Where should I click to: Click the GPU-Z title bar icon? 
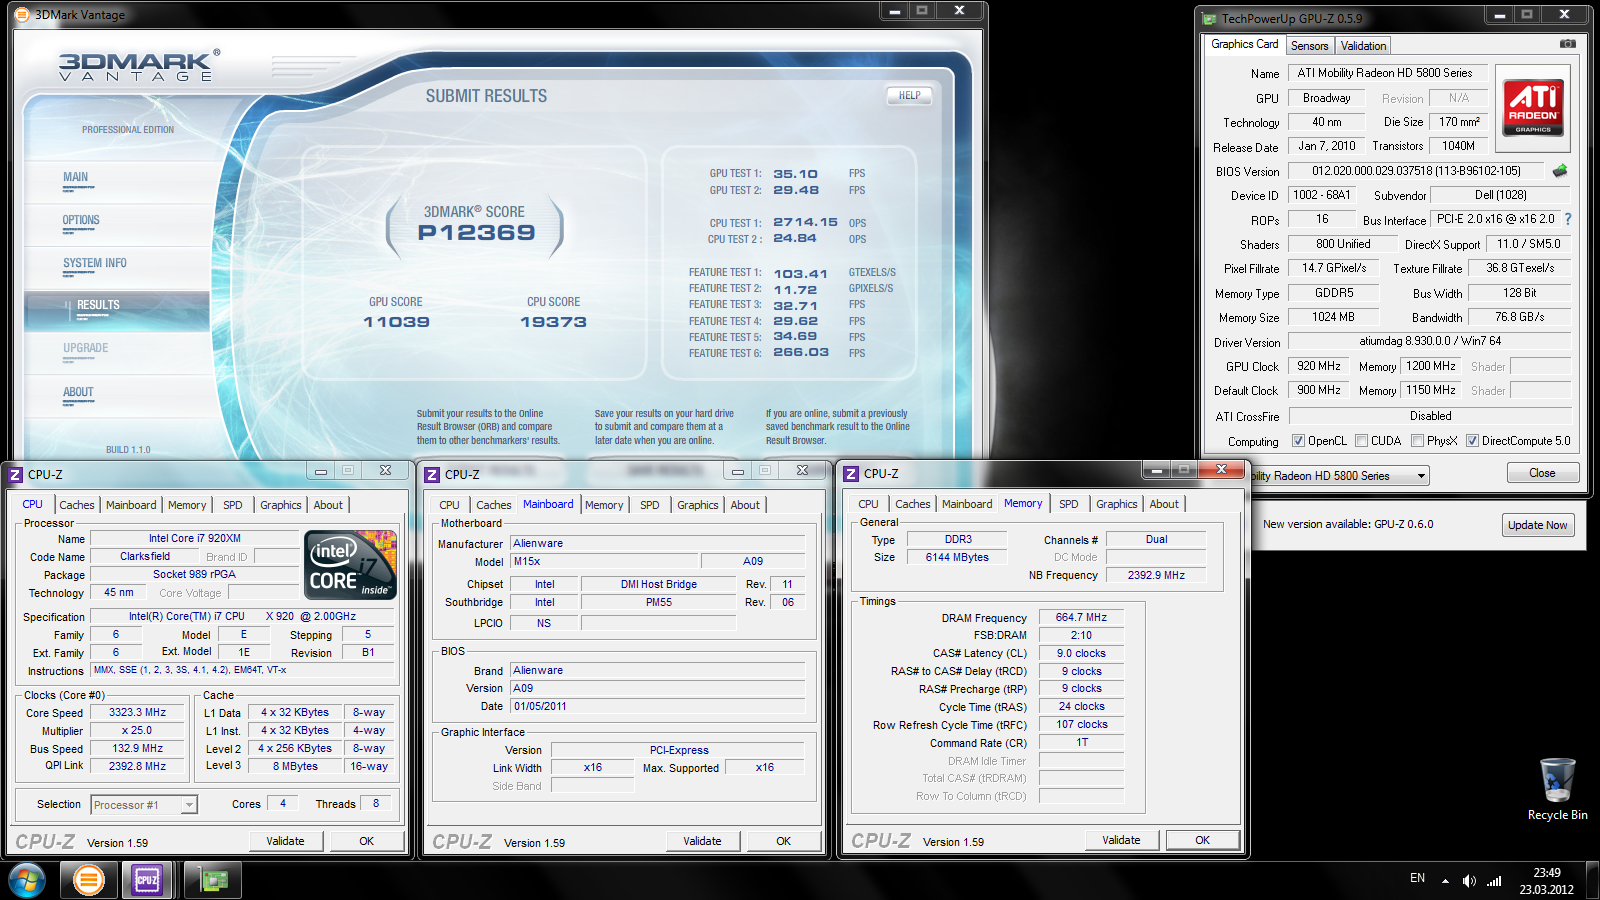(1210, 18)
